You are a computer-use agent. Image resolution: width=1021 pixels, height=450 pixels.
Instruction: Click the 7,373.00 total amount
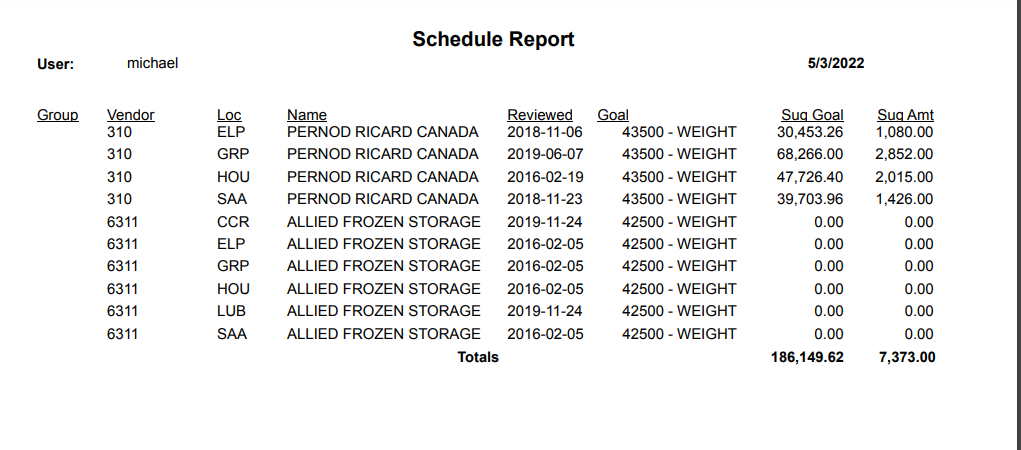(x=907, y=358)
